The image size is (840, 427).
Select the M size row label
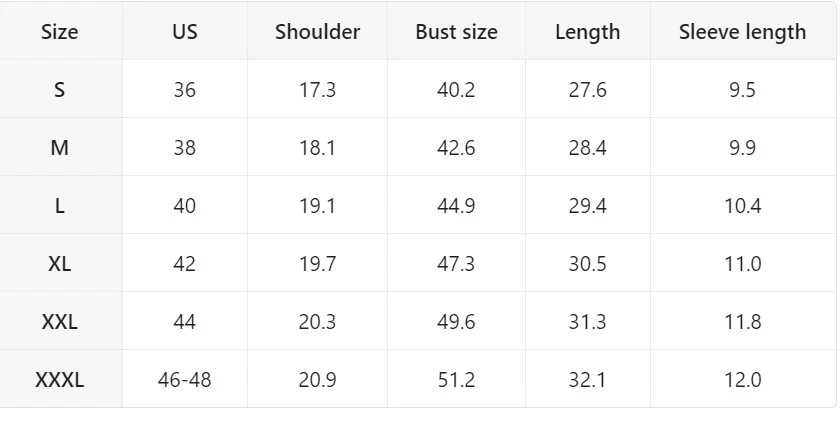point(60,148)
